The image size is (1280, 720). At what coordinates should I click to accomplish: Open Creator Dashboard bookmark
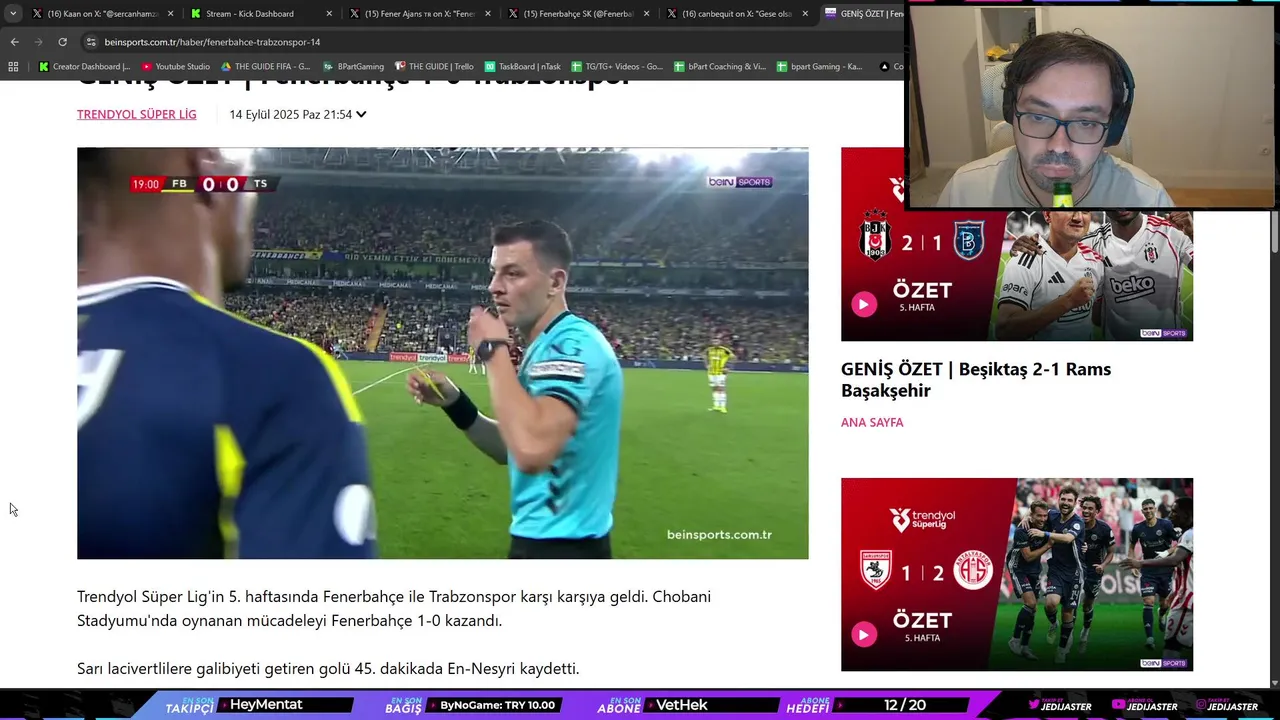84,67
